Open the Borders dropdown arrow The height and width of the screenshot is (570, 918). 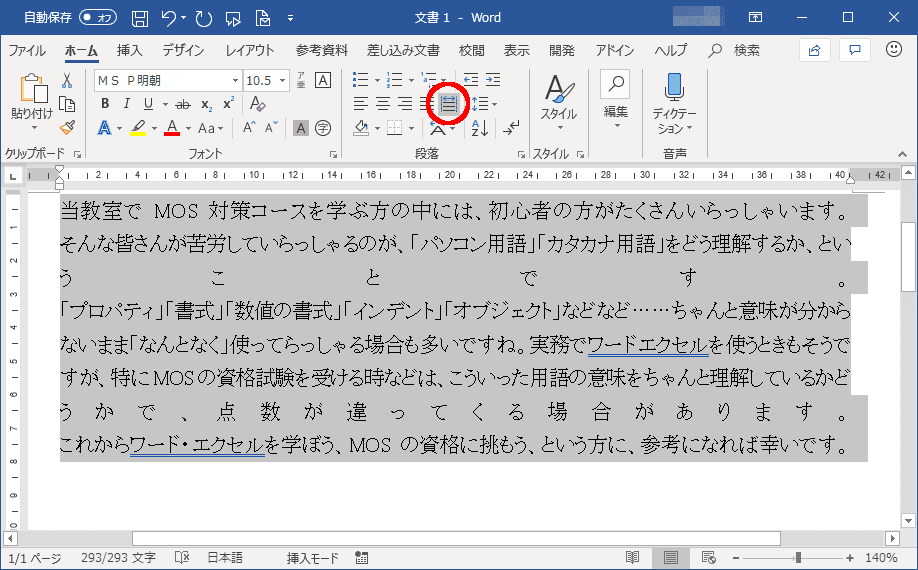tap(412, 128)
